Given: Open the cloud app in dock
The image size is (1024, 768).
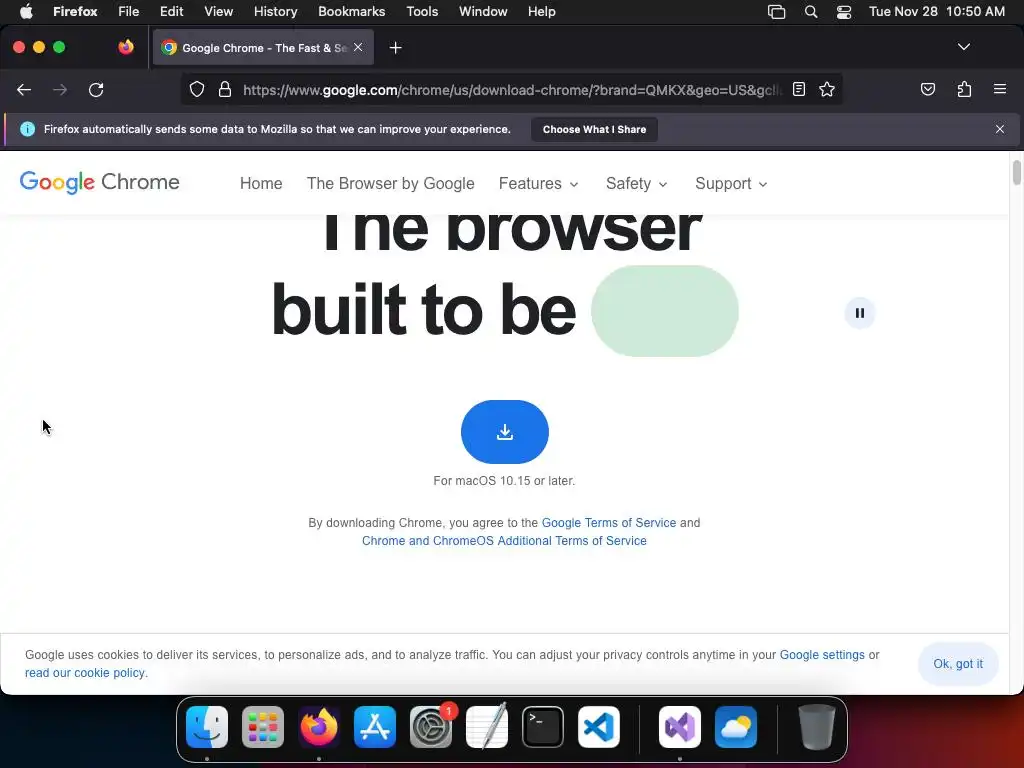Looking at the screenshot, I should point(736,727).
